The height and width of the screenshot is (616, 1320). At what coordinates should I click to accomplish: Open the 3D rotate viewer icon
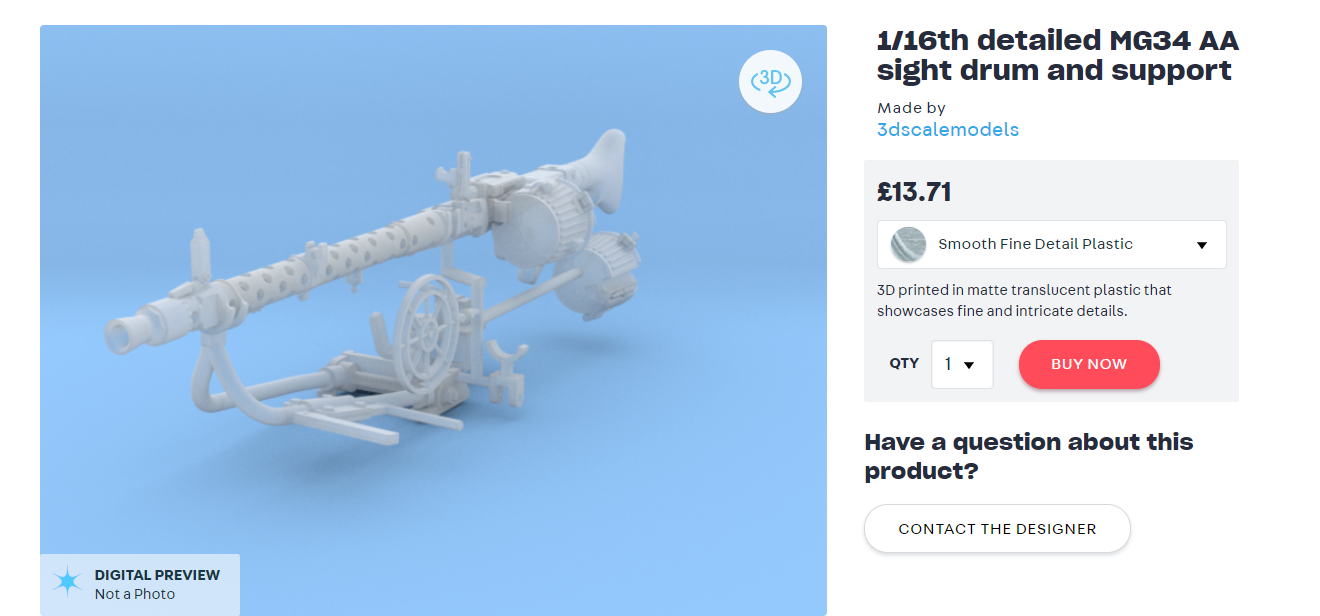coord(770,80)
